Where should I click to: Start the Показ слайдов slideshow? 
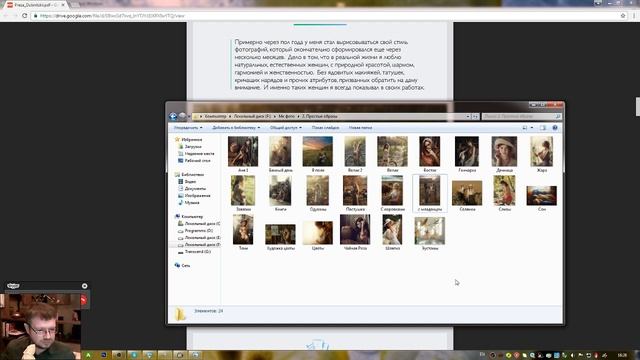coord(325,128)
